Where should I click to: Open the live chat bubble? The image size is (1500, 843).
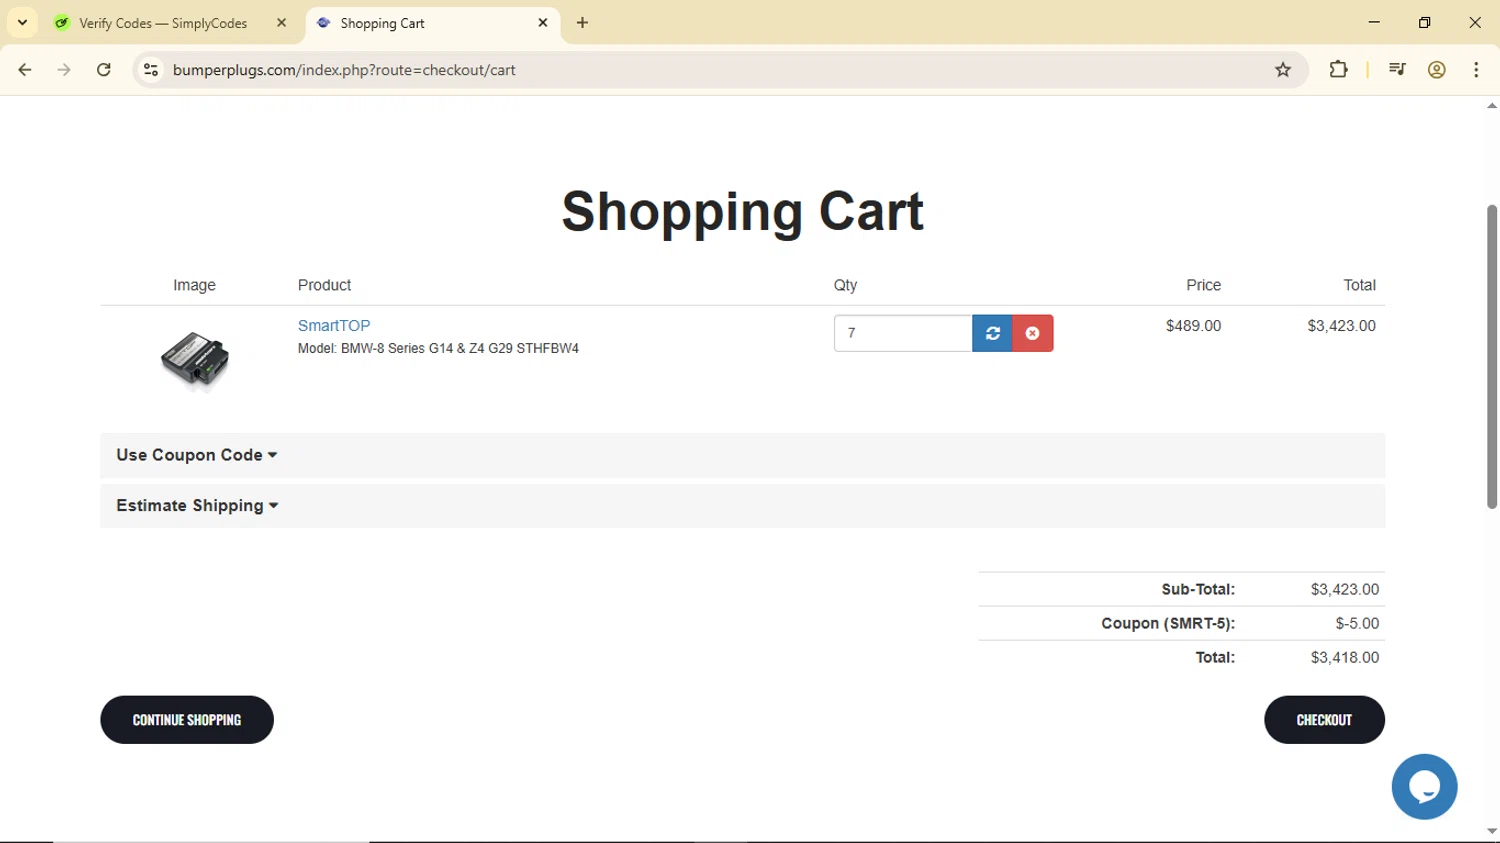click(x=1424, y=787)
